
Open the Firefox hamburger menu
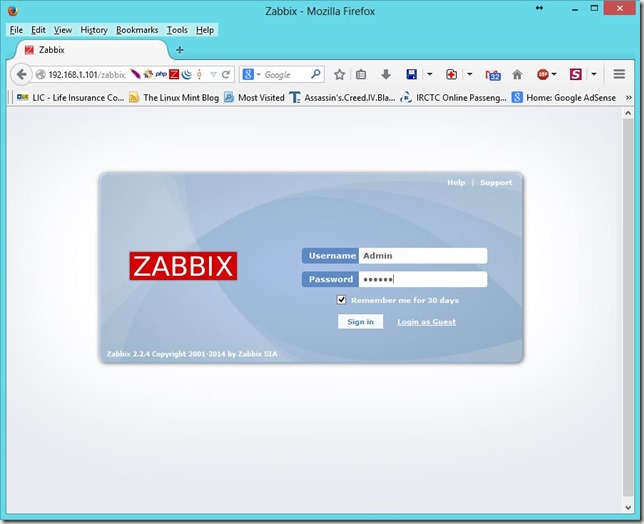click(x=619, y=74)
